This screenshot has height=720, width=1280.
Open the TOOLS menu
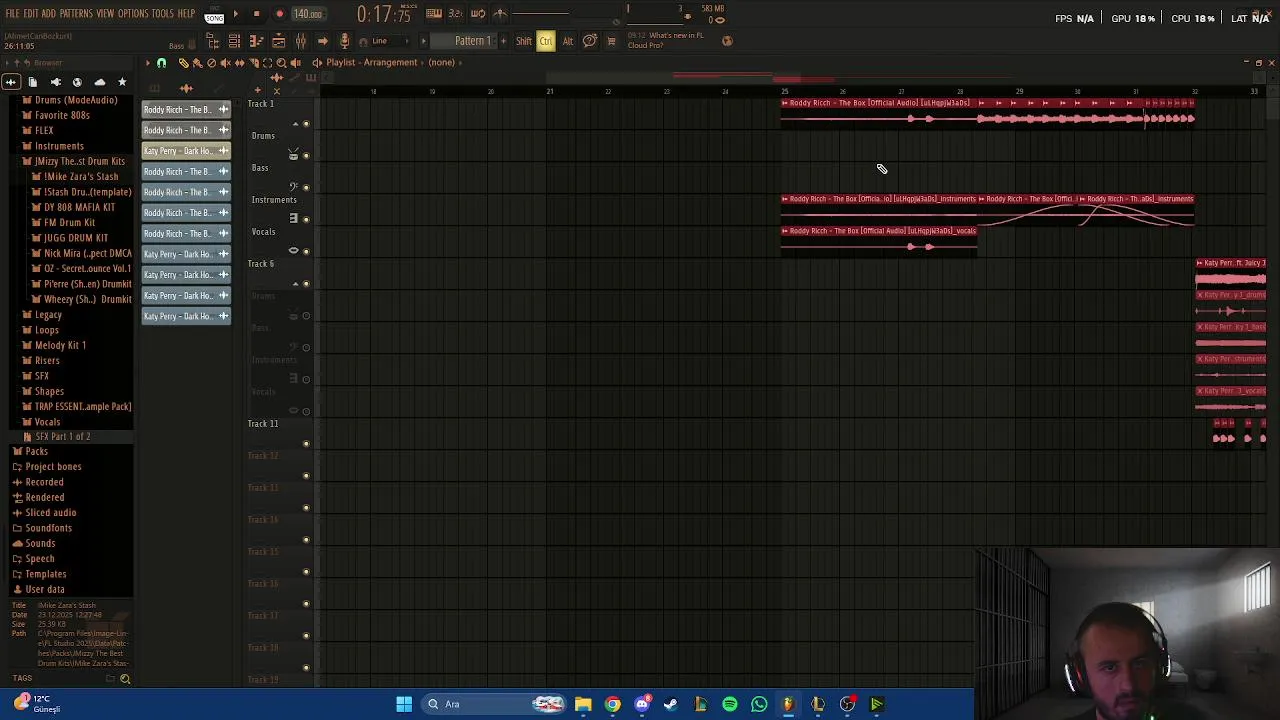(163, 14)
